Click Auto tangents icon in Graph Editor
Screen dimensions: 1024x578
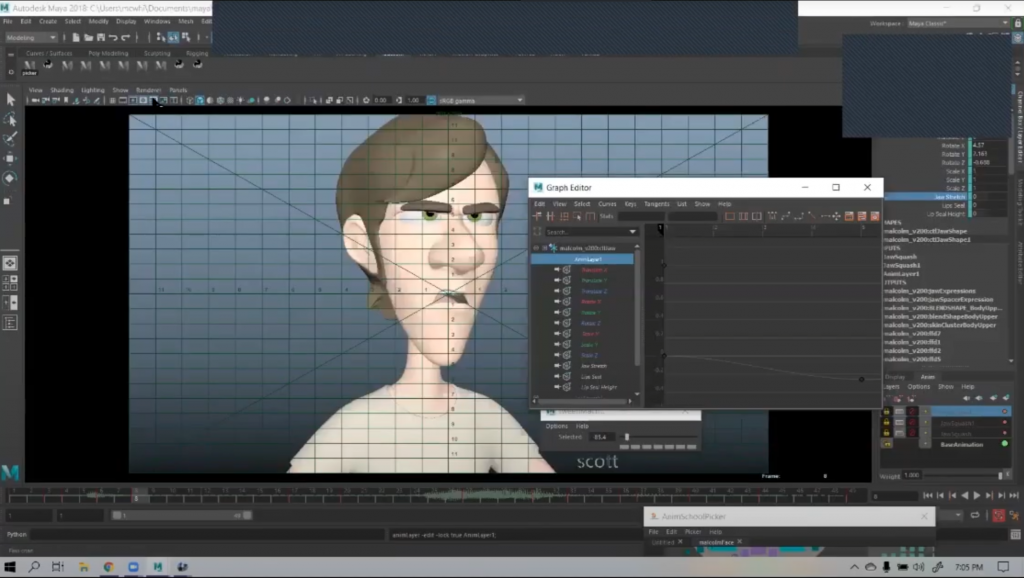click(x=773, y=216)
